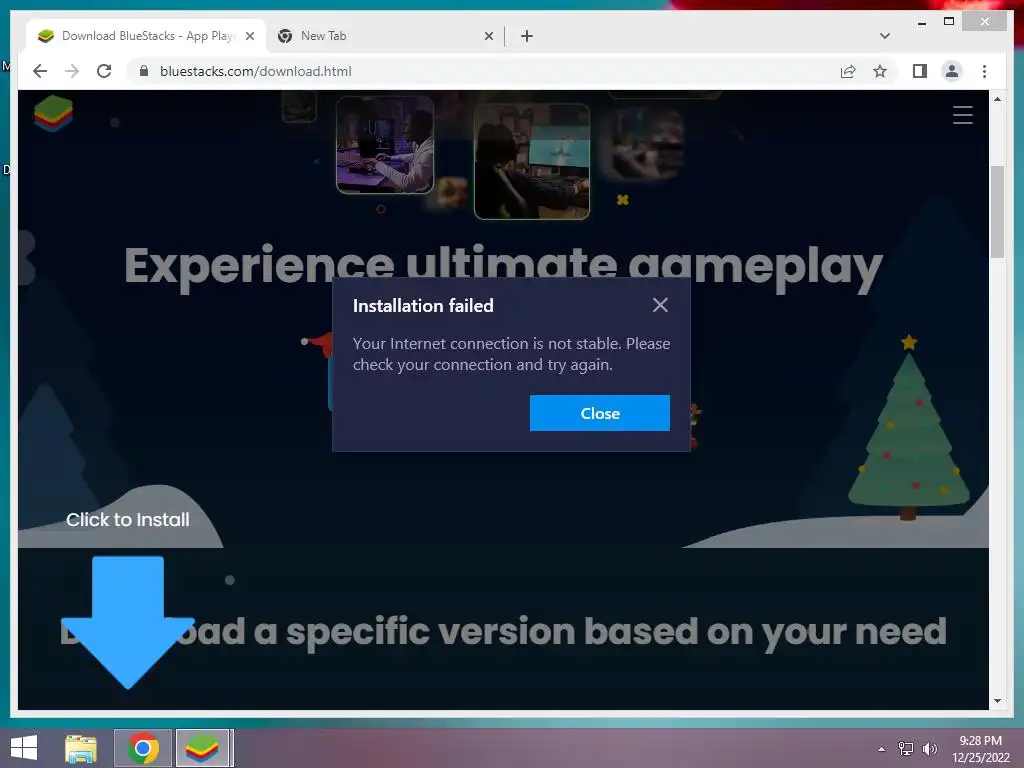
Task: Click the BlueStacks logo on page
Action: 53,112
